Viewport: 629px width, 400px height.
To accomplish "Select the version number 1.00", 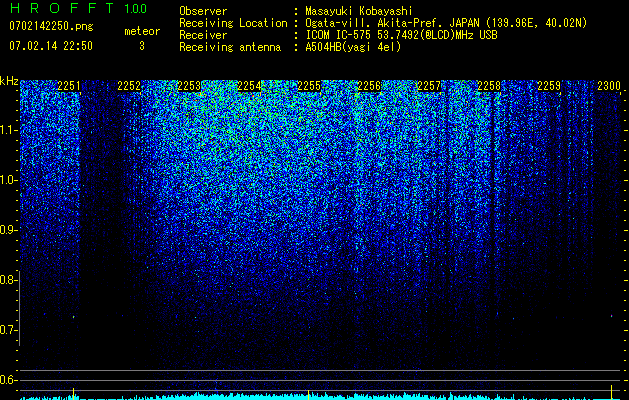I will (136, 8).
